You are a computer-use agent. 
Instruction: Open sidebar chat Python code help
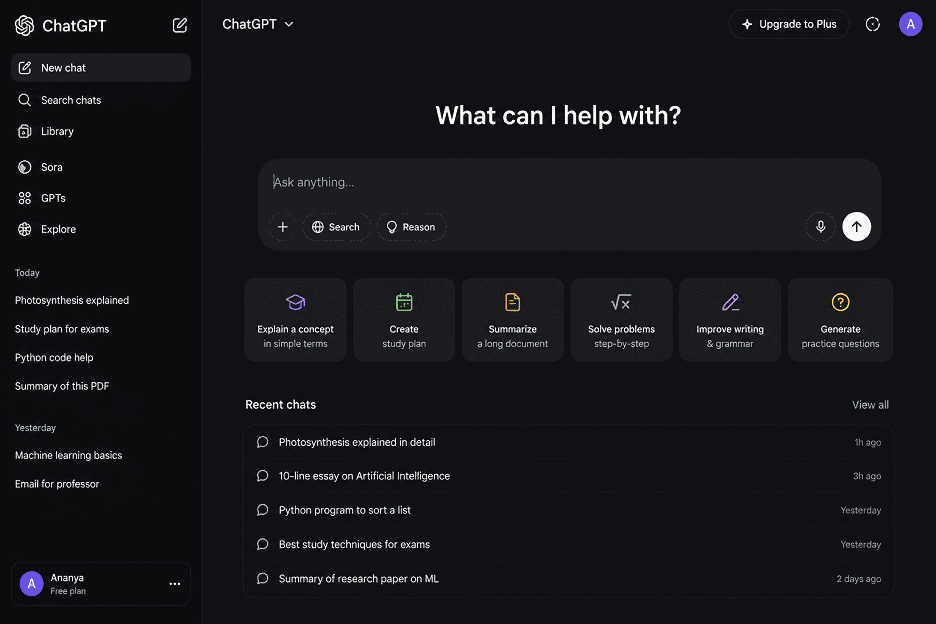pos(54,357)
